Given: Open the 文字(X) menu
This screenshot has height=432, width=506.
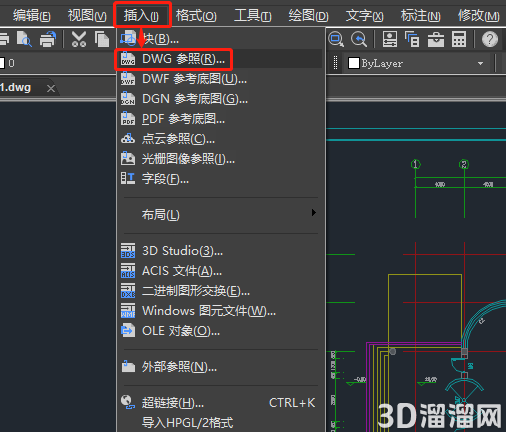Looking at the screenshot, I should tap(364, 15).
